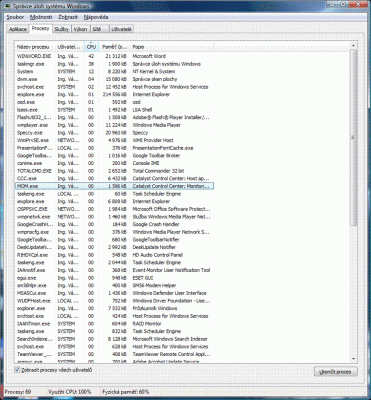This screenshot has width=371, height=400.
Task: Open the Možnosti menu
Action: pos(41,17)
